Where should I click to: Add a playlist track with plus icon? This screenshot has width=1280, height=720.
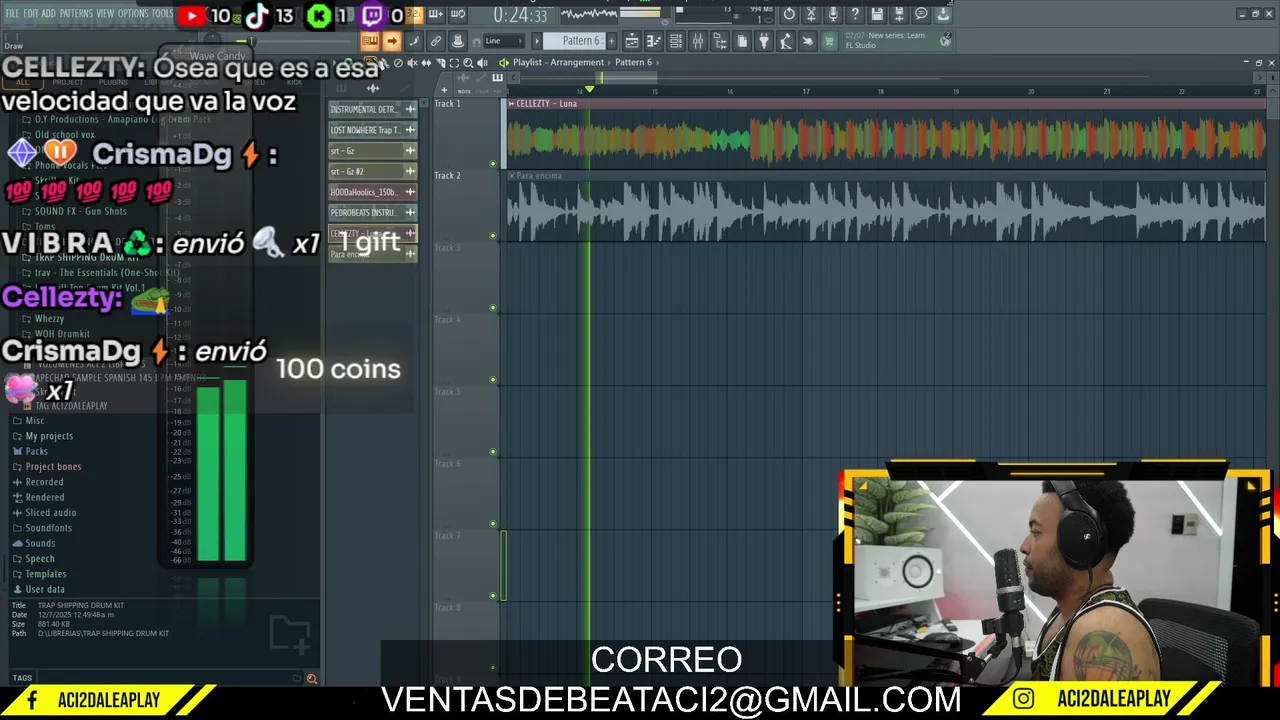click(444, 90)
